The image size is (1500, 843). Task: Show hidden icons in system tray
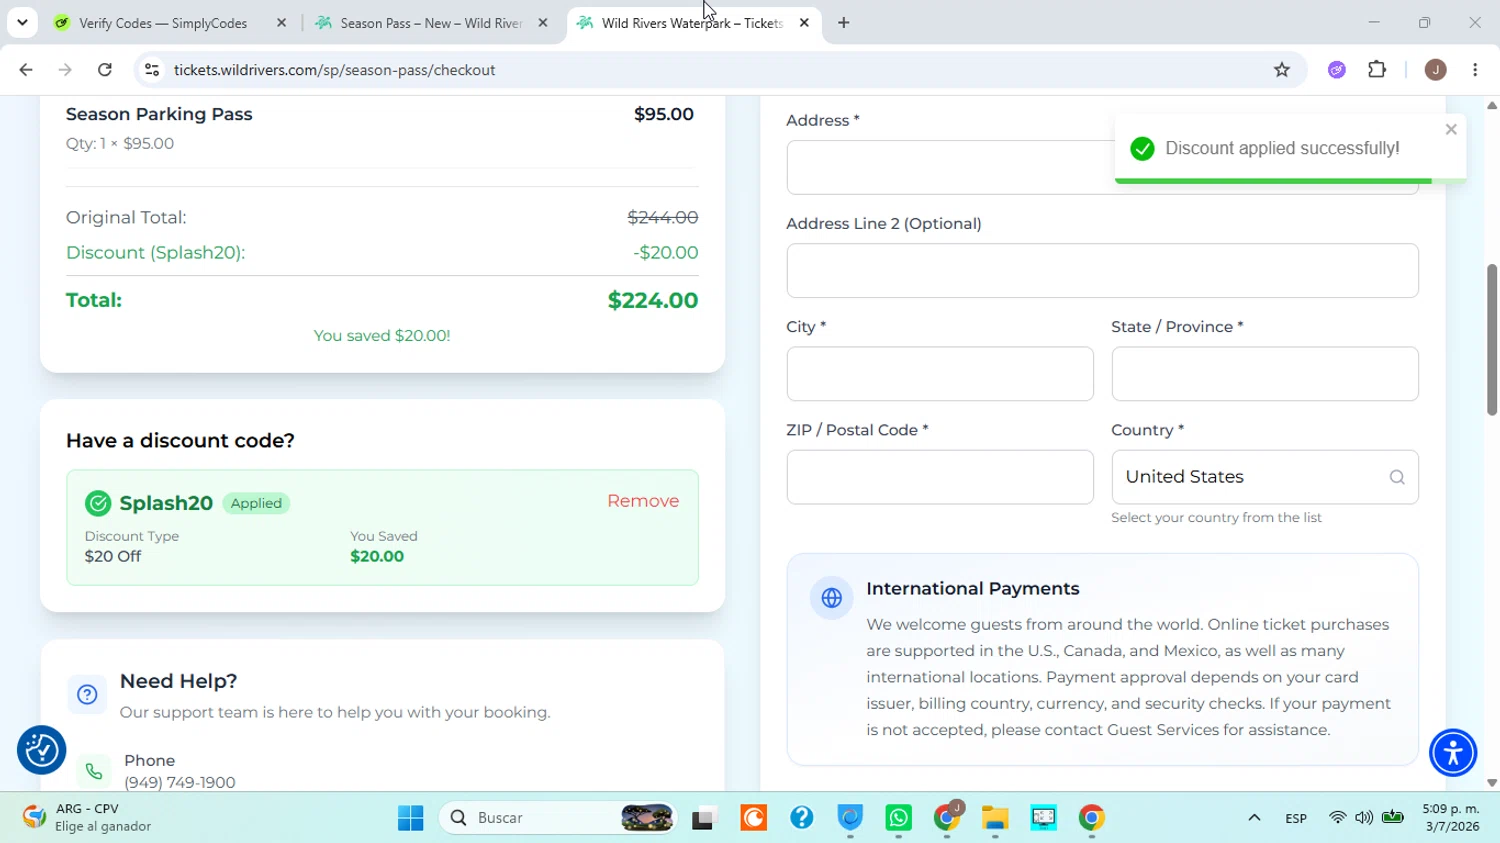1254,818
